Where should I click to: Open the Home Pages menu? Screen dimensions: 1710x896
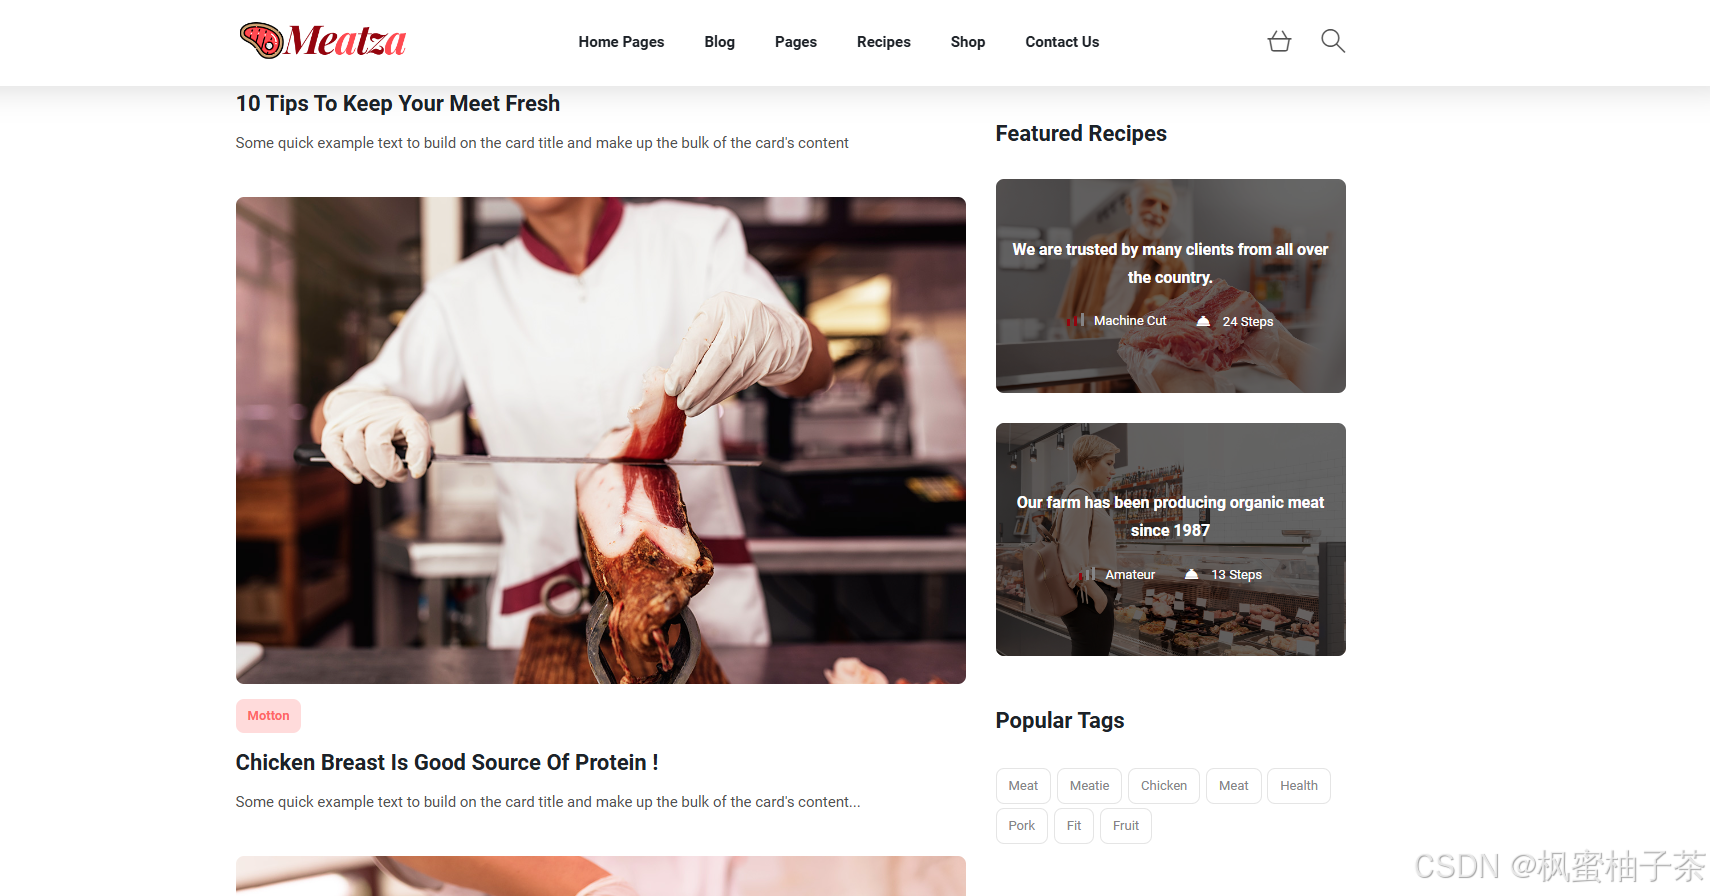pyautogui.click(x=621, y=42)
